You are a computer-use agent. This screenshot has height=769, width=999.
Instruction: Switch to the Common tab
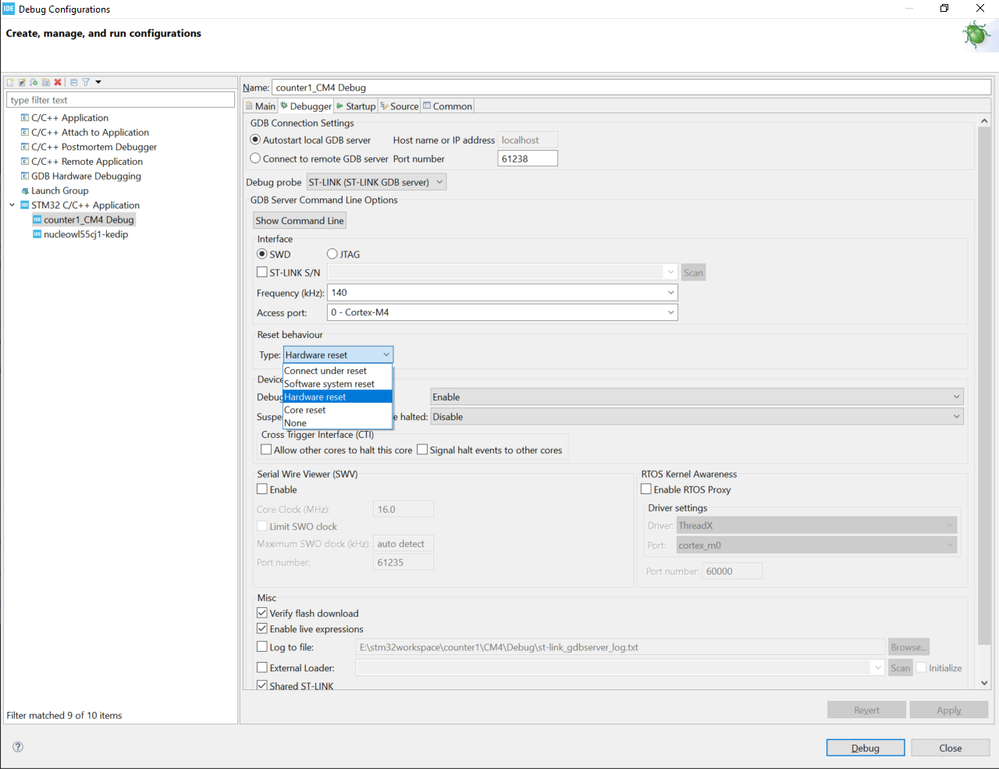(x=448, y=106)
